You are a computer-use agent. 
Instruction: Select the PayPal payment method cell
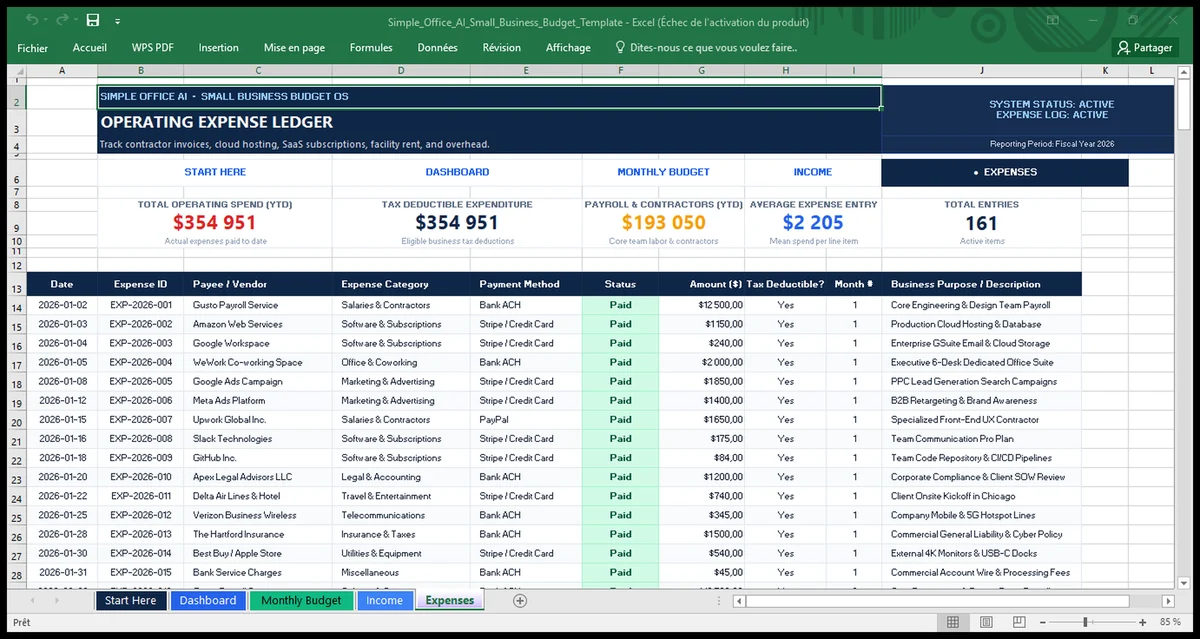pyautogui.click(x=526, y=420)
